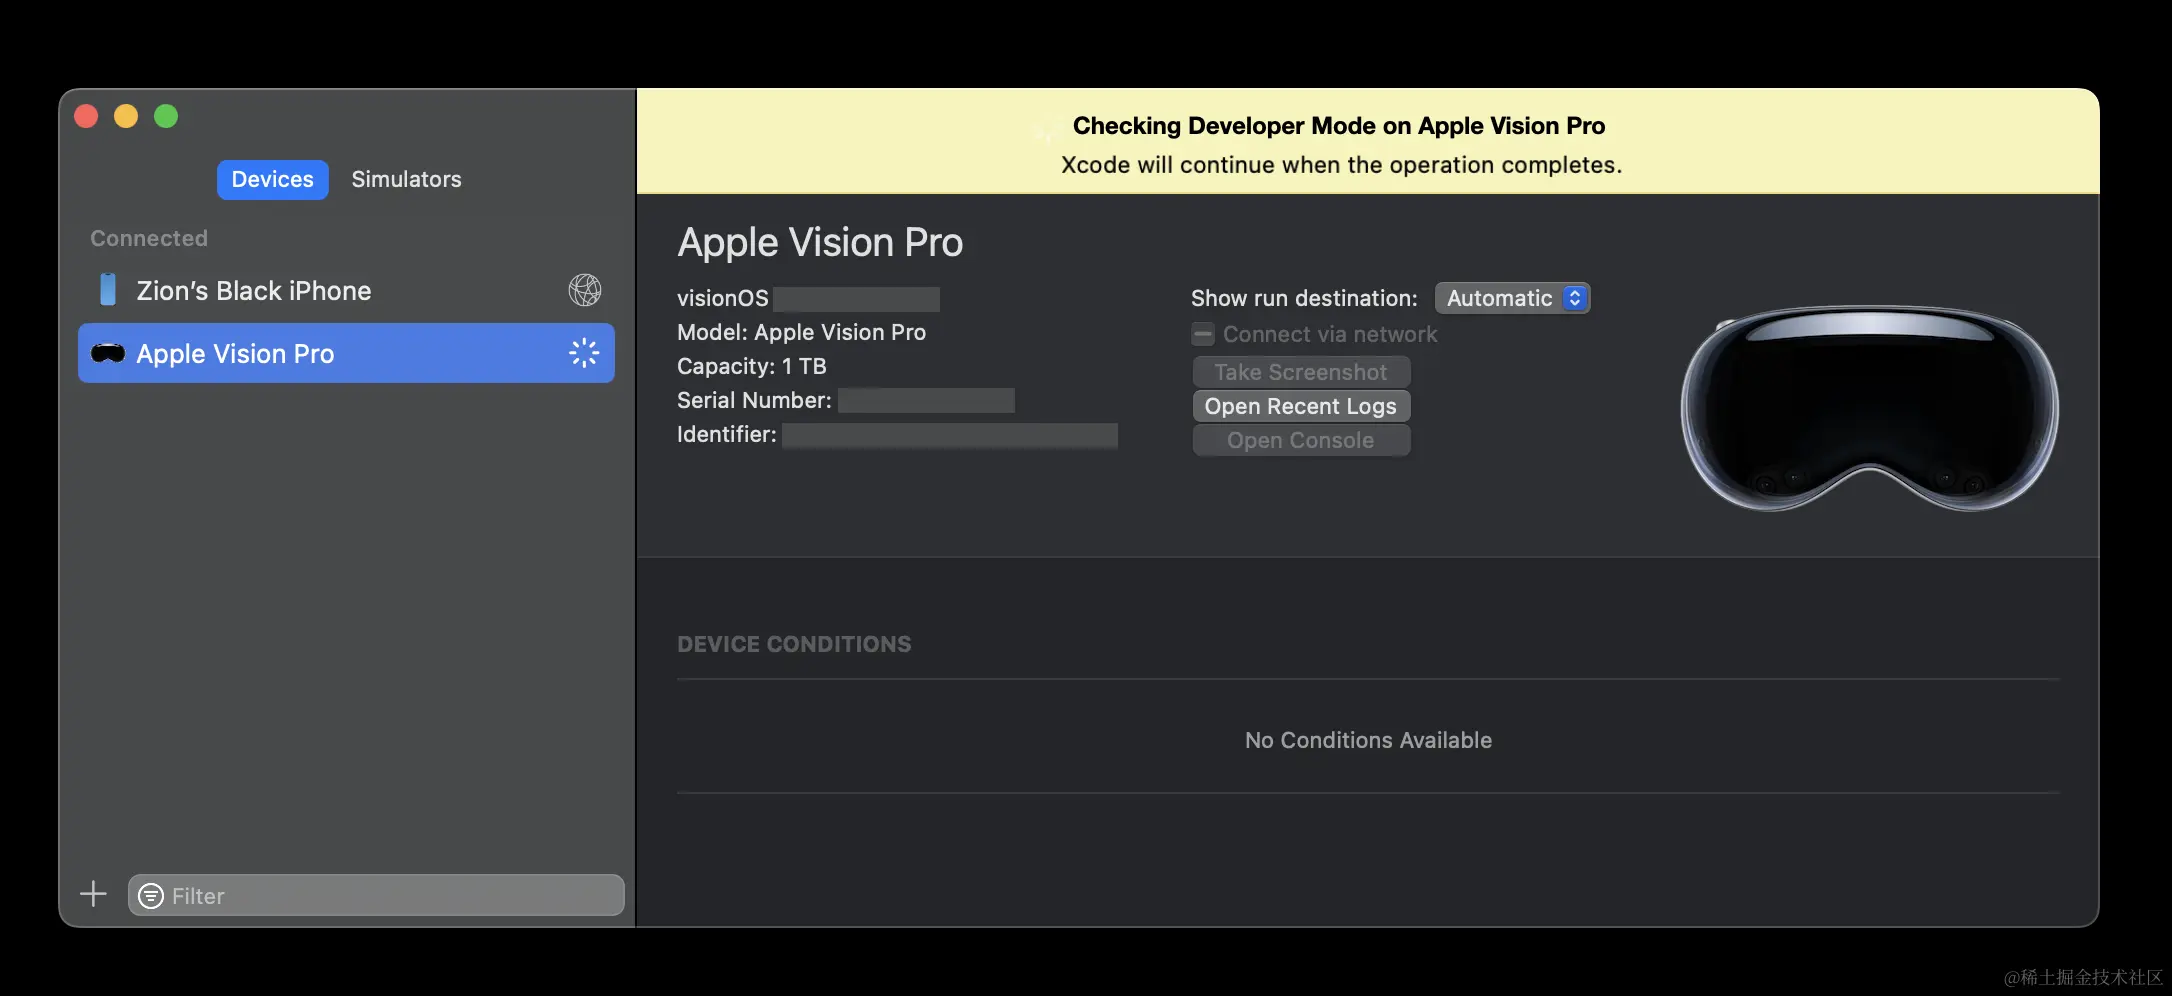Screen dimensions: 2172x996
Task: Add a new device with the plus button
Action: pyautogui.click(x=93, y=893)
